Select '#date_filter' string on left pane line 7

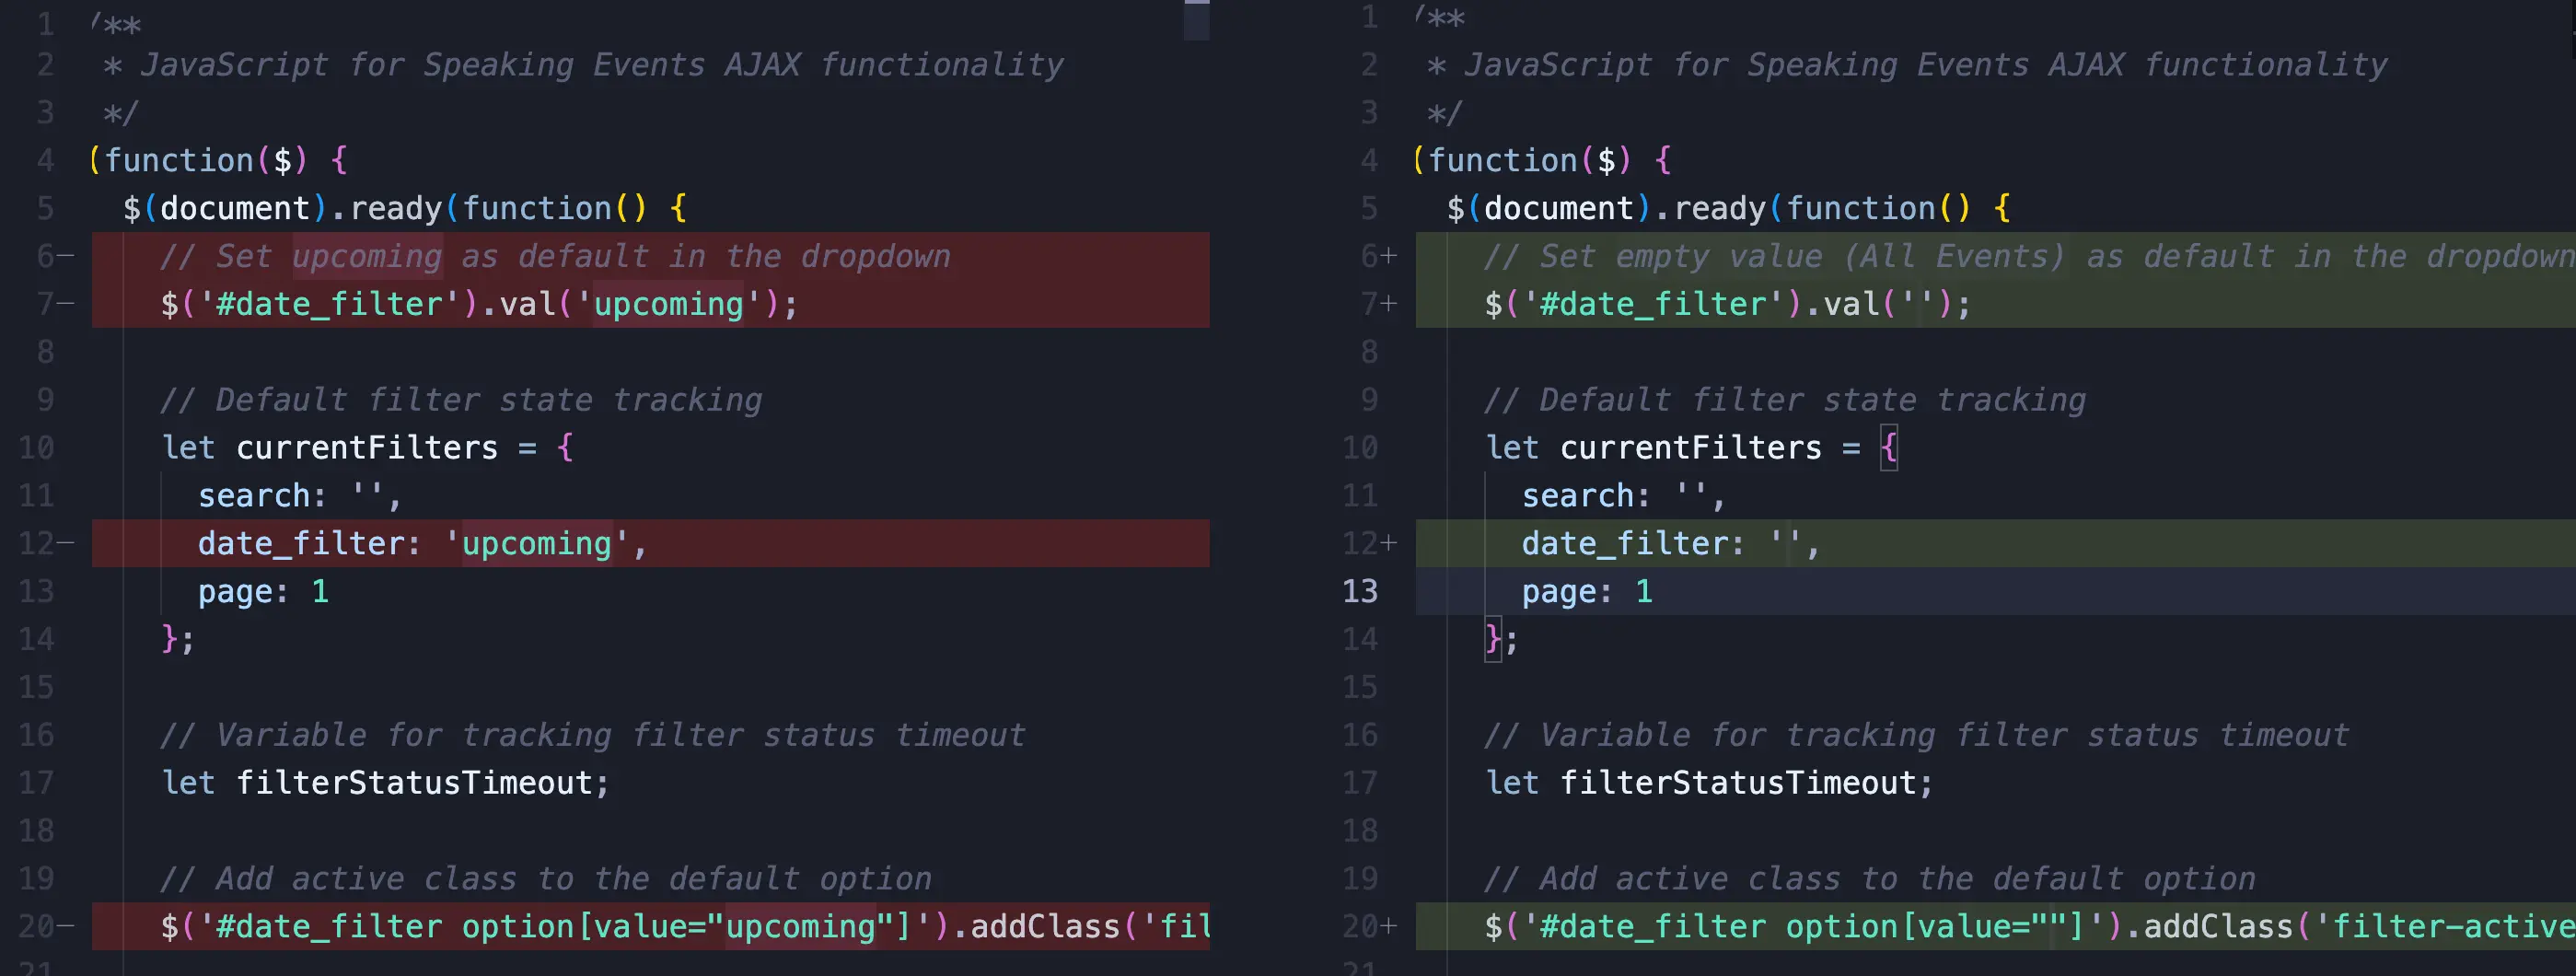click(330, 304)
